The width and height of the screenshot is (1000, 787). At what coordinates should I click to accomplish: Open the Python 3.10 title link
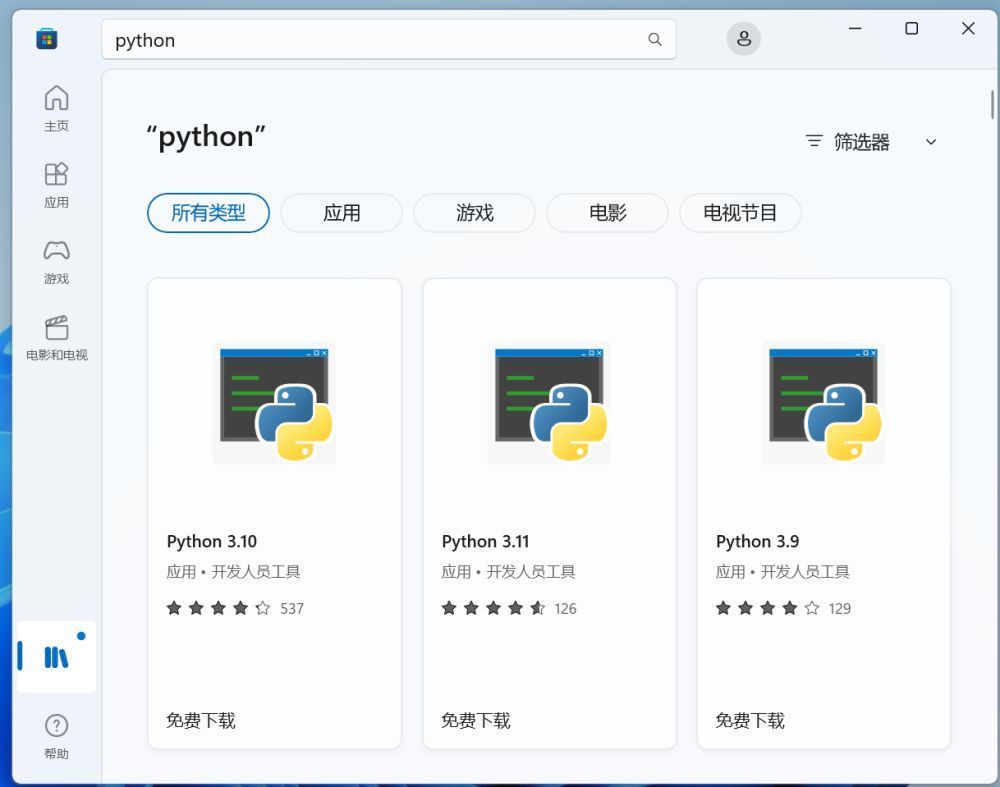pyautogui.click(x=212, y=541)
